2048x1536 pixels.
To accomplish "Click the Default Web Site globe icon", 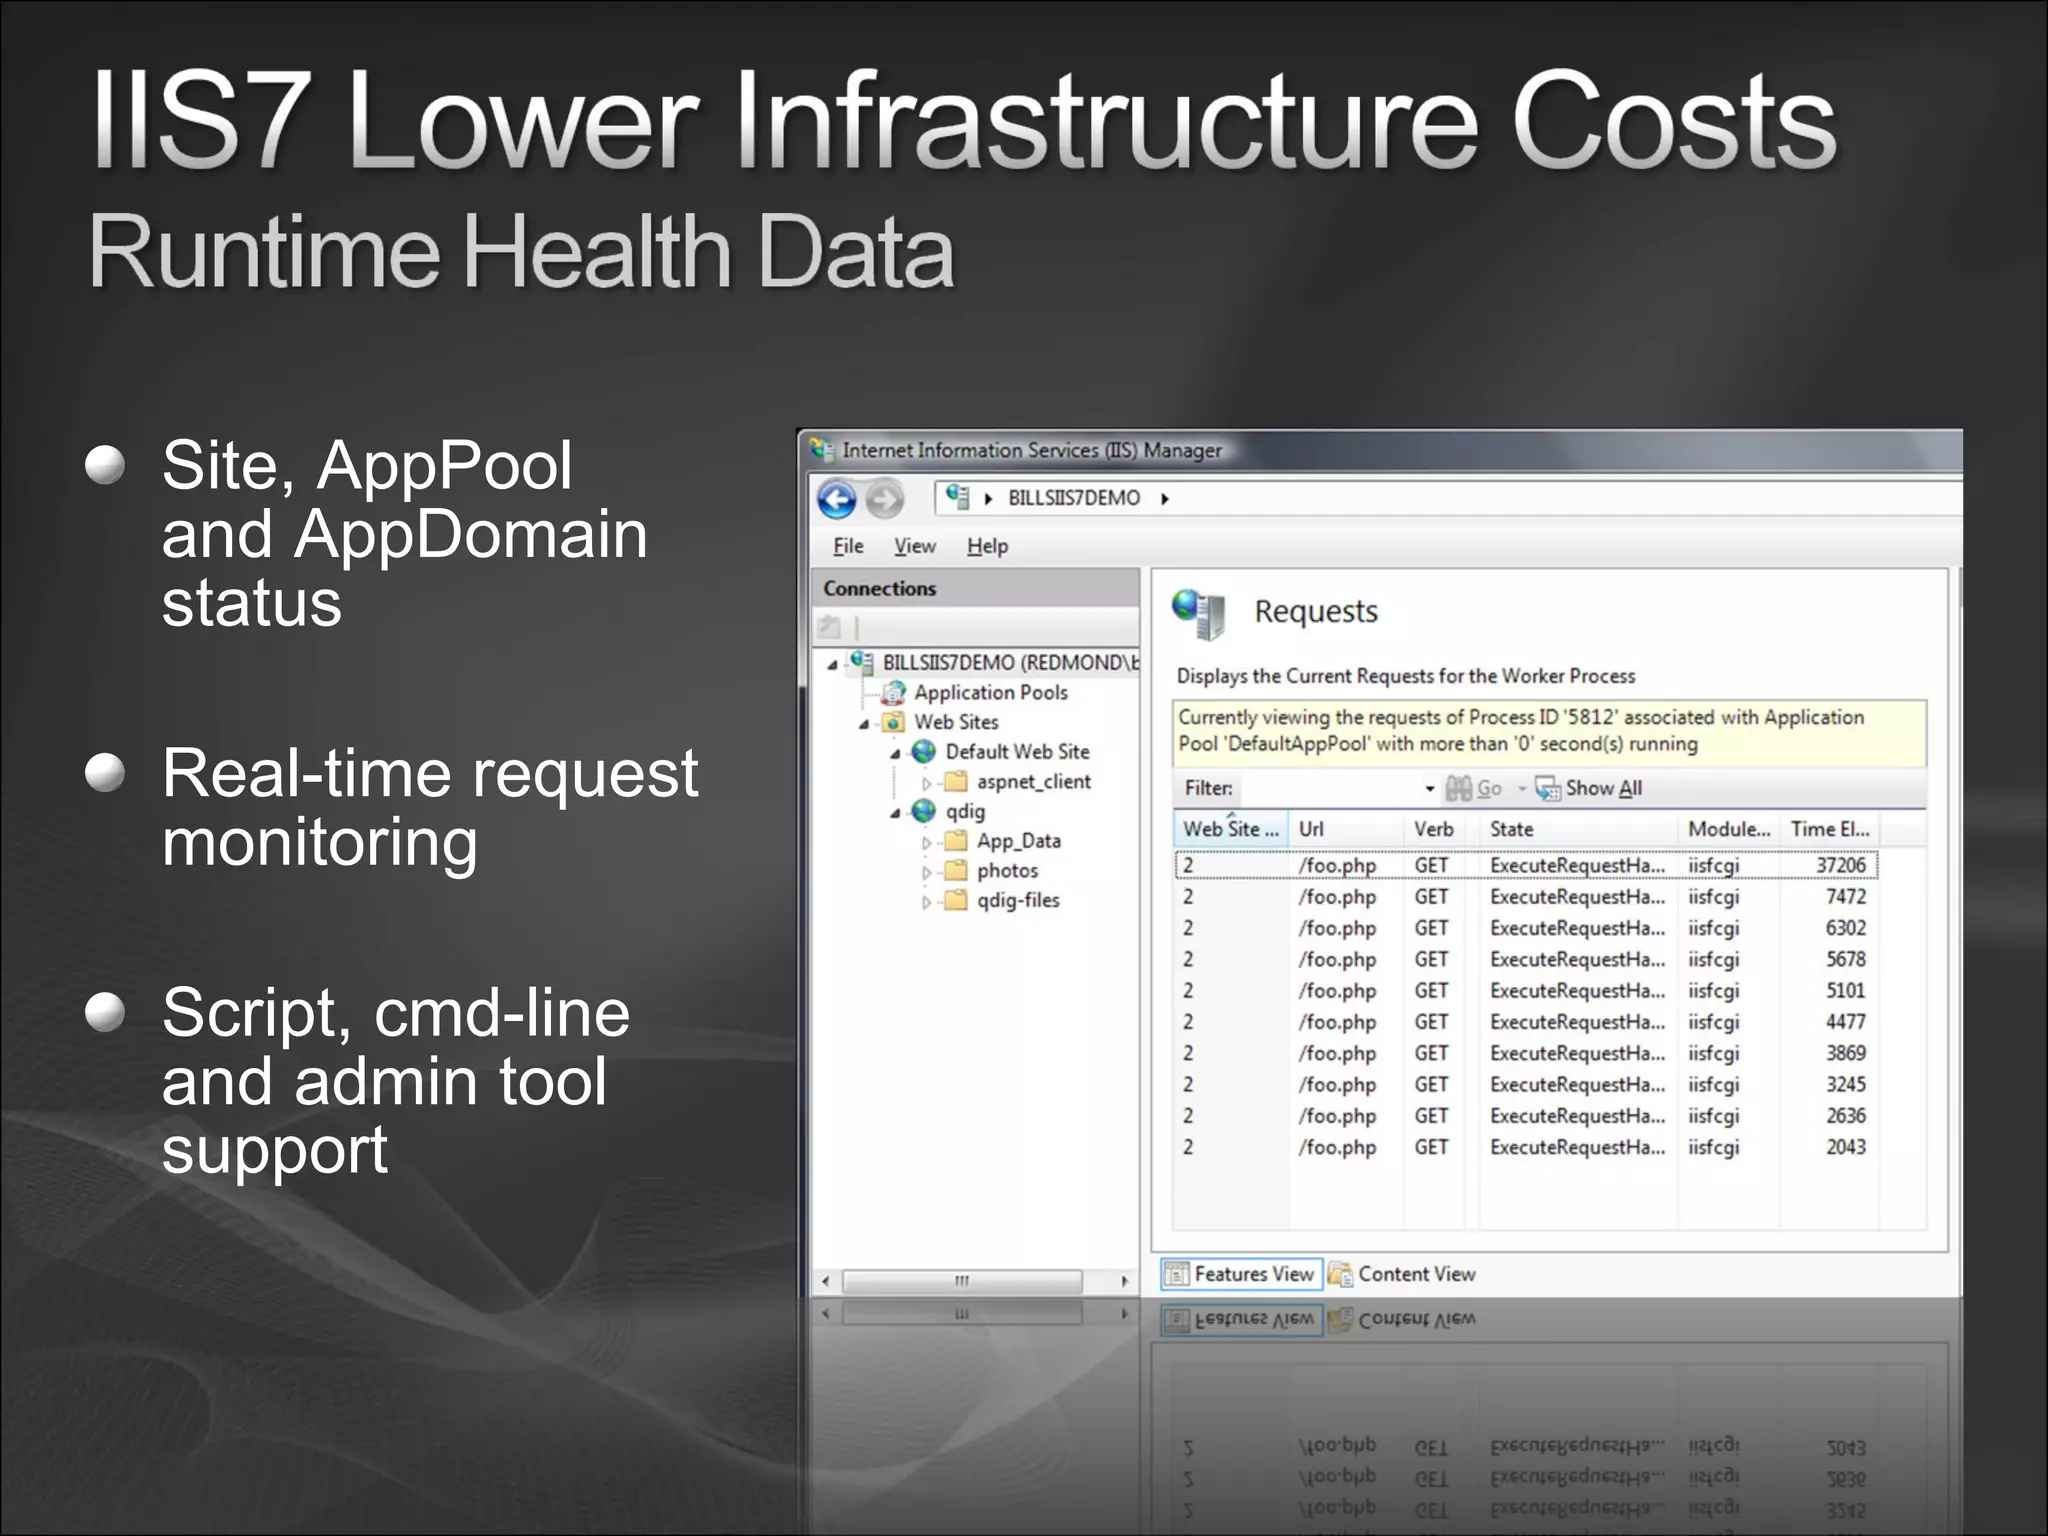I will pyautogui.click(x=924, y=751).
